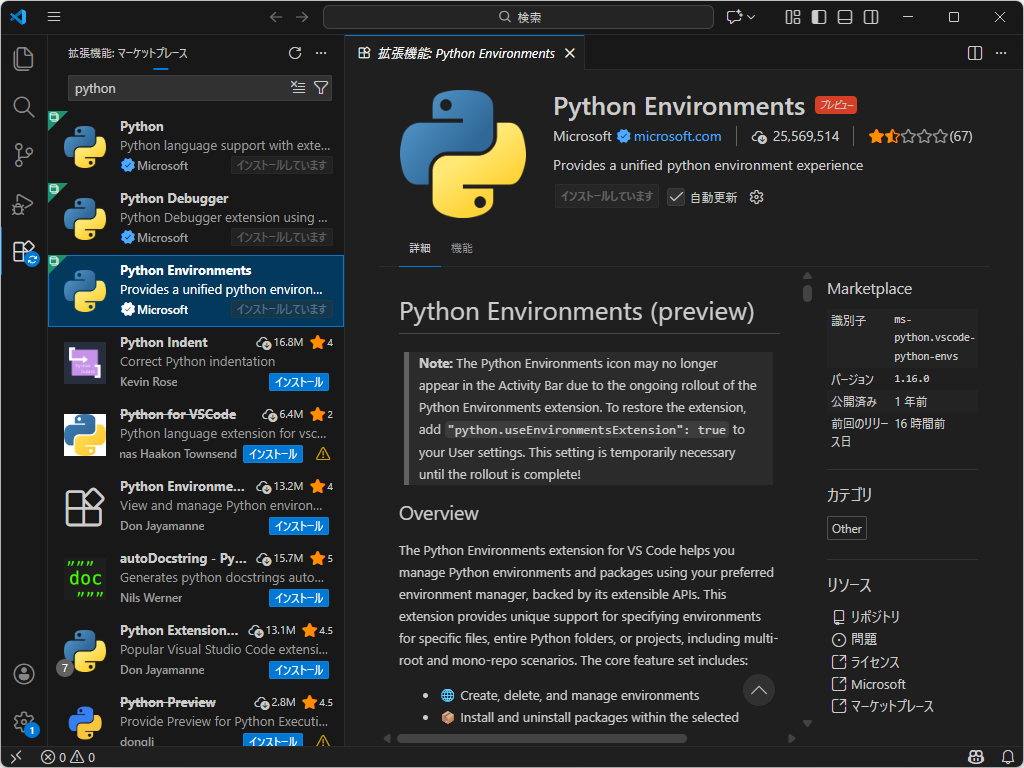Open the Search view in the Activity Bar
The height and width of the screenshot is (768, 1024).
(23, 107)
